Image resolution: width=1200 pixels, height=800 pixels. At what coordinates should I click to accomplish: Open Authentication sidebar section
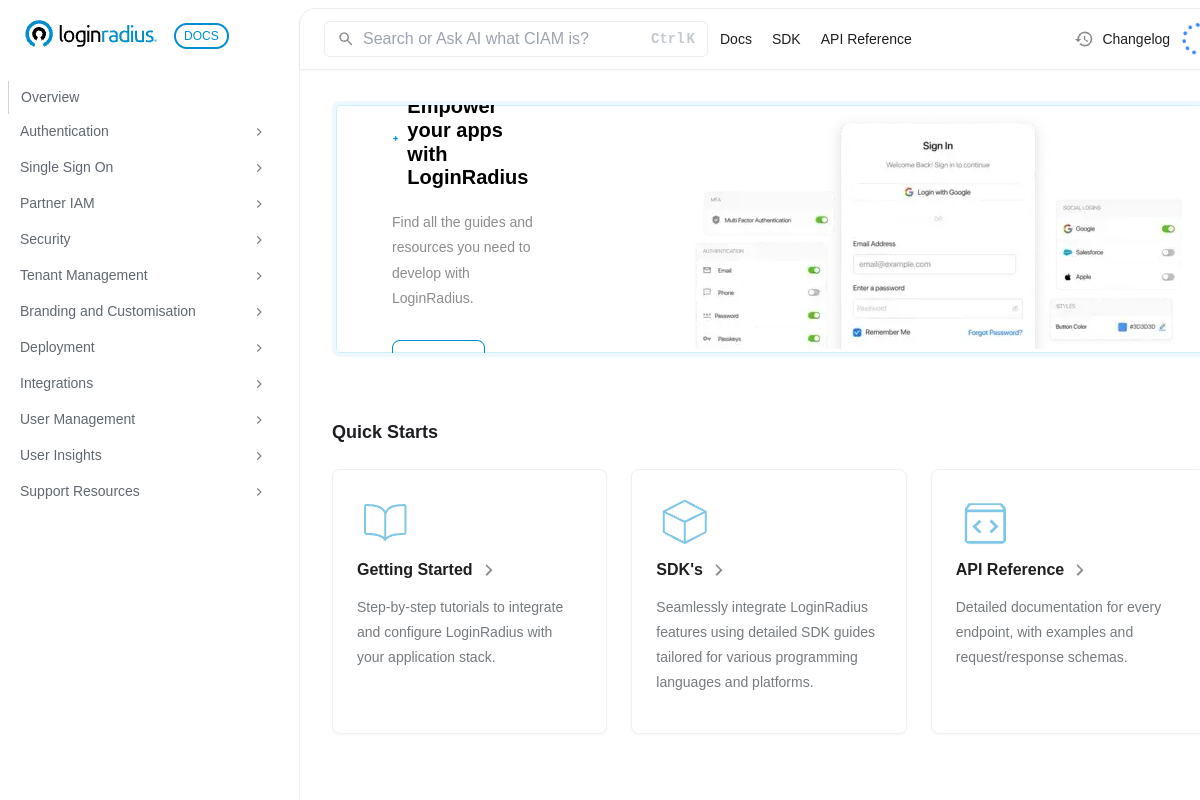[64, 131]
